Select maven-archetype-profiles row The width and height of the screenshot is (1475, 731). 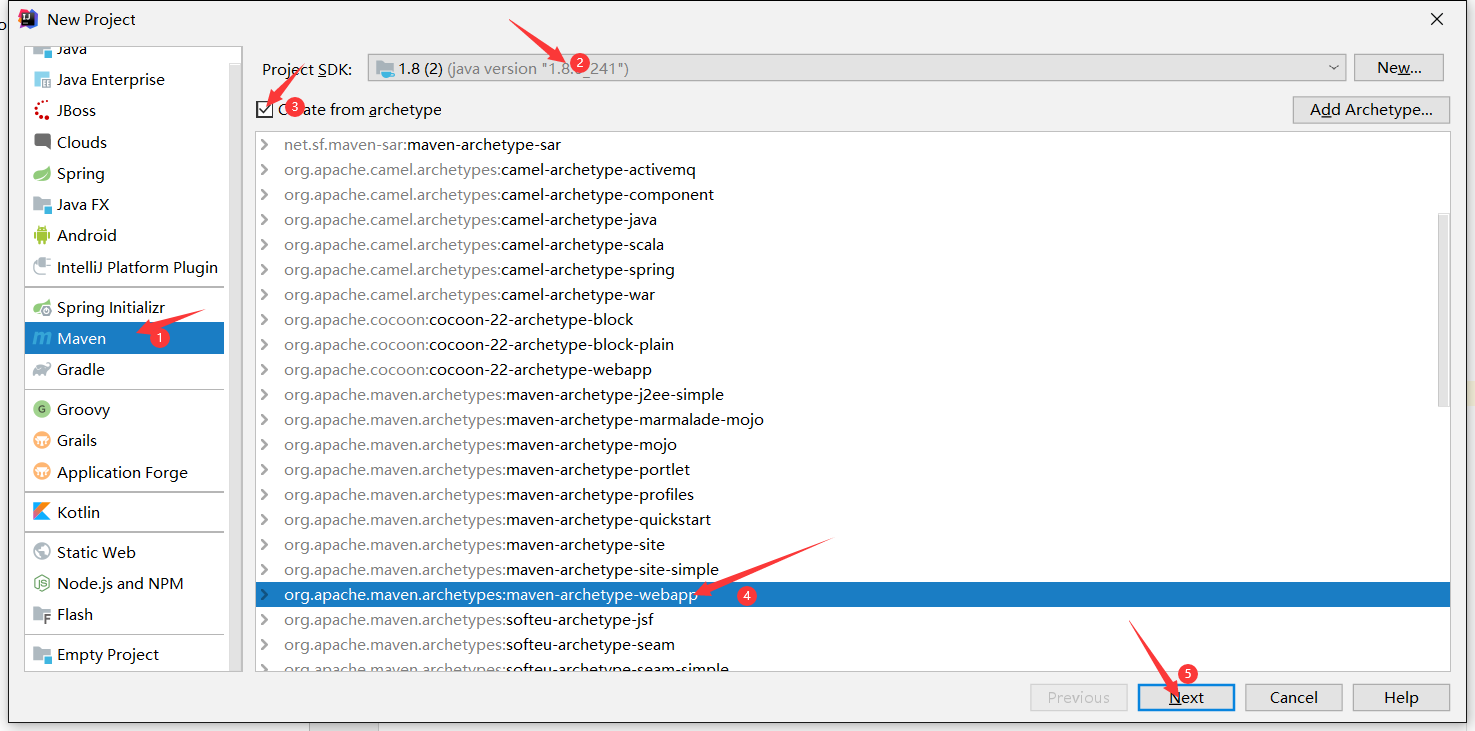[853, 495]
